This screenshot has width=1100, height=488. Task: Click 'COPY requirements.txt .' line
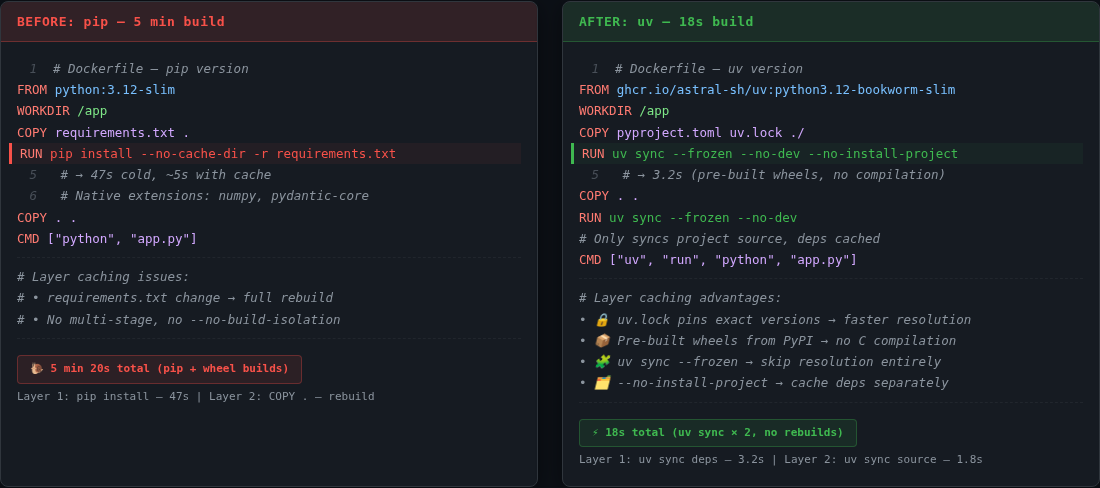tap(103, 133)
